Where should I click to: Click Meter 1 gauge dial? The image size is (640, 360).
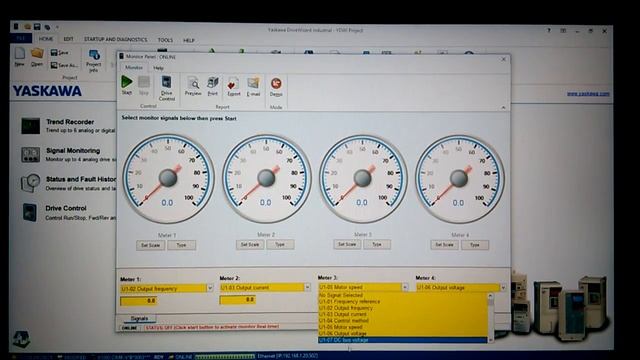pyautogui.click(x=168, y=179)
